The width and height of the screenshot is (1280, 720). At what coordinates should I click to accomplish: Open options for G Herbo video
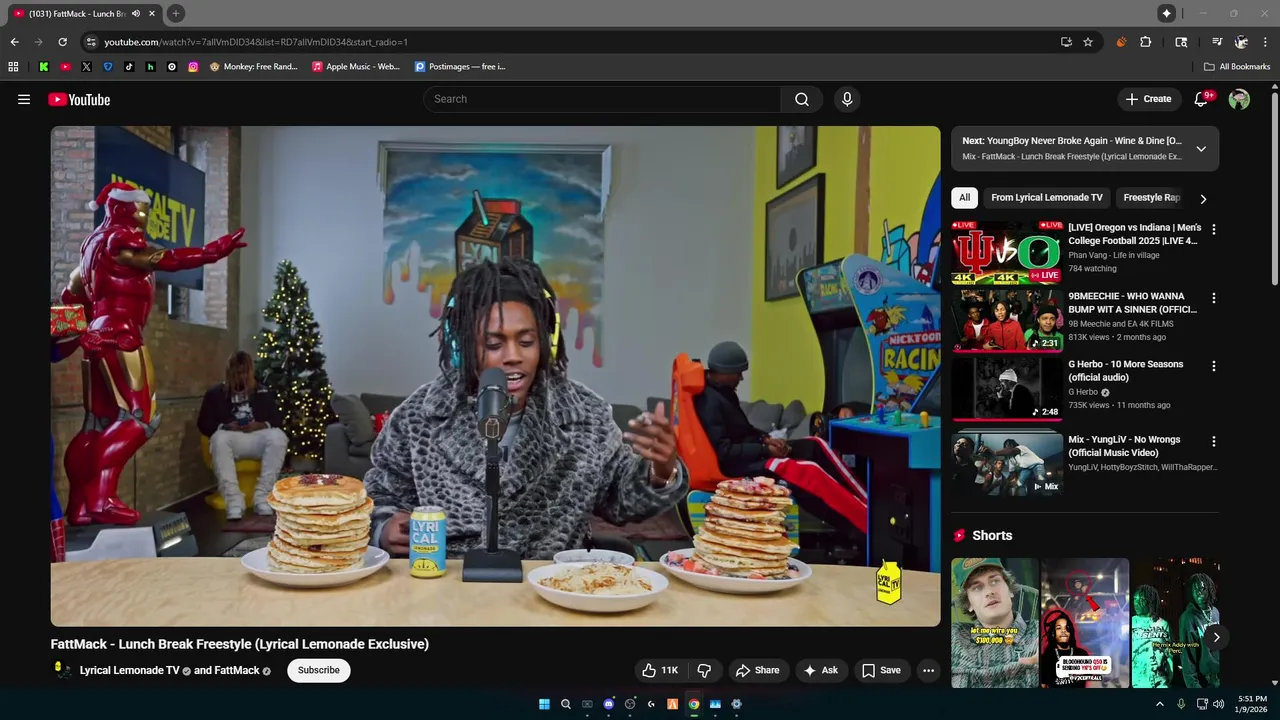[1214, 366]
